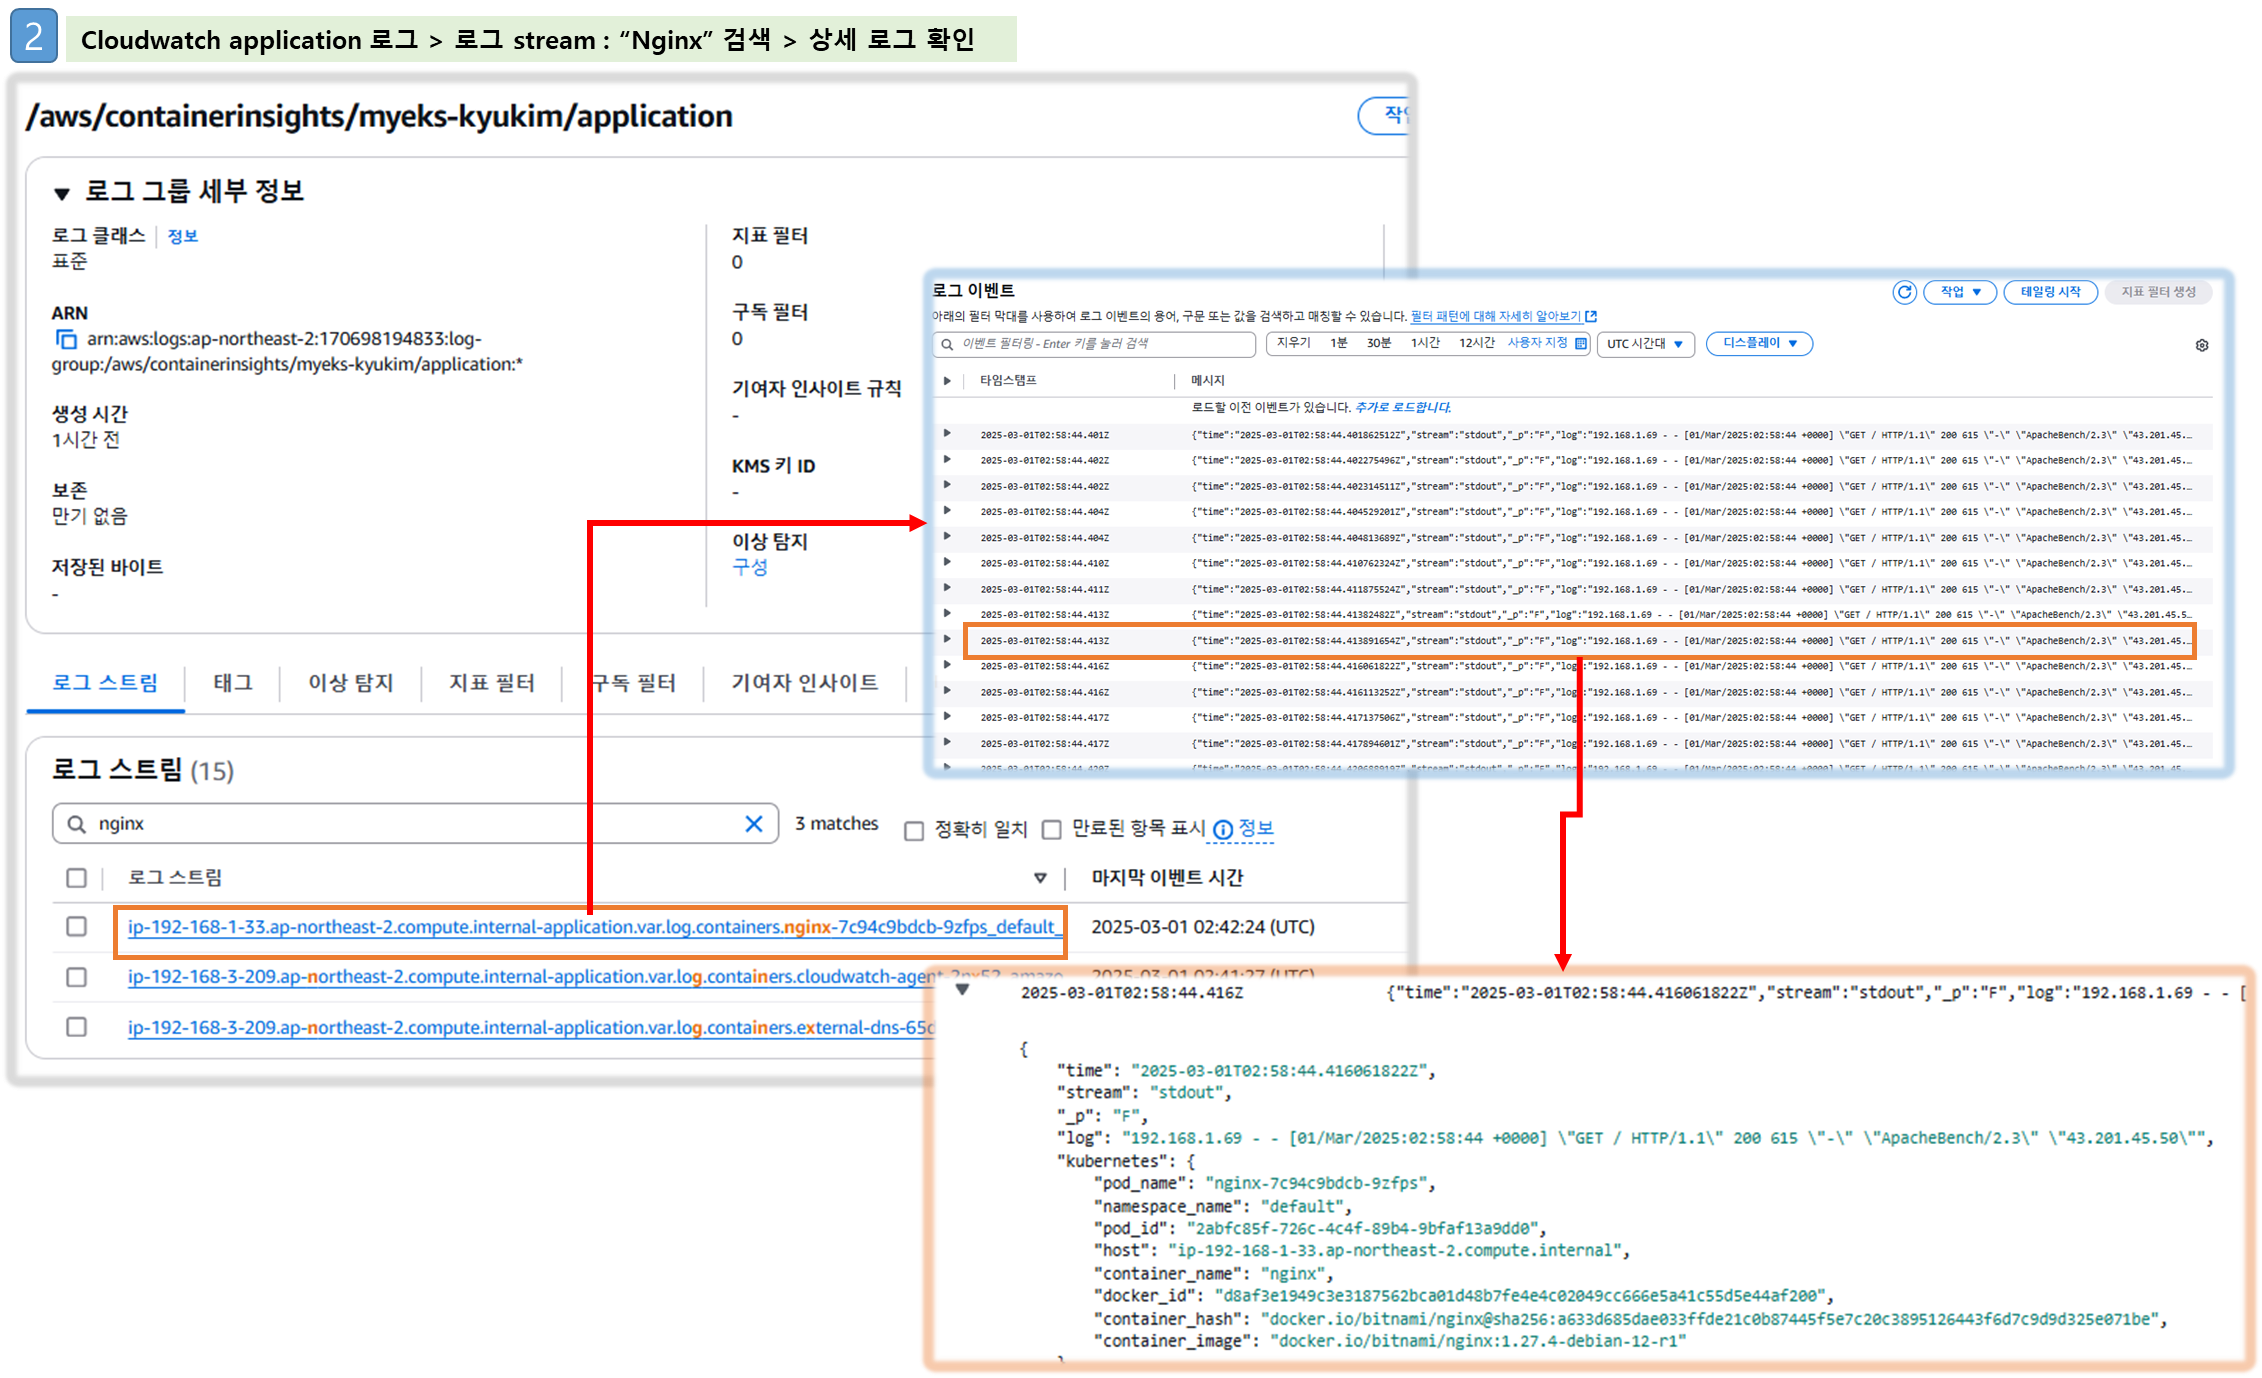Click 추가로 로드합니다 link
This screenshot has width=2262, height=1378.
1402,407
